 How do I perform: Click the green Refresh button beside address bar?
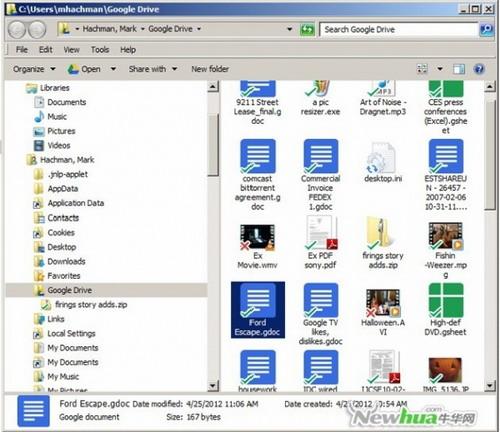(307, 30)
